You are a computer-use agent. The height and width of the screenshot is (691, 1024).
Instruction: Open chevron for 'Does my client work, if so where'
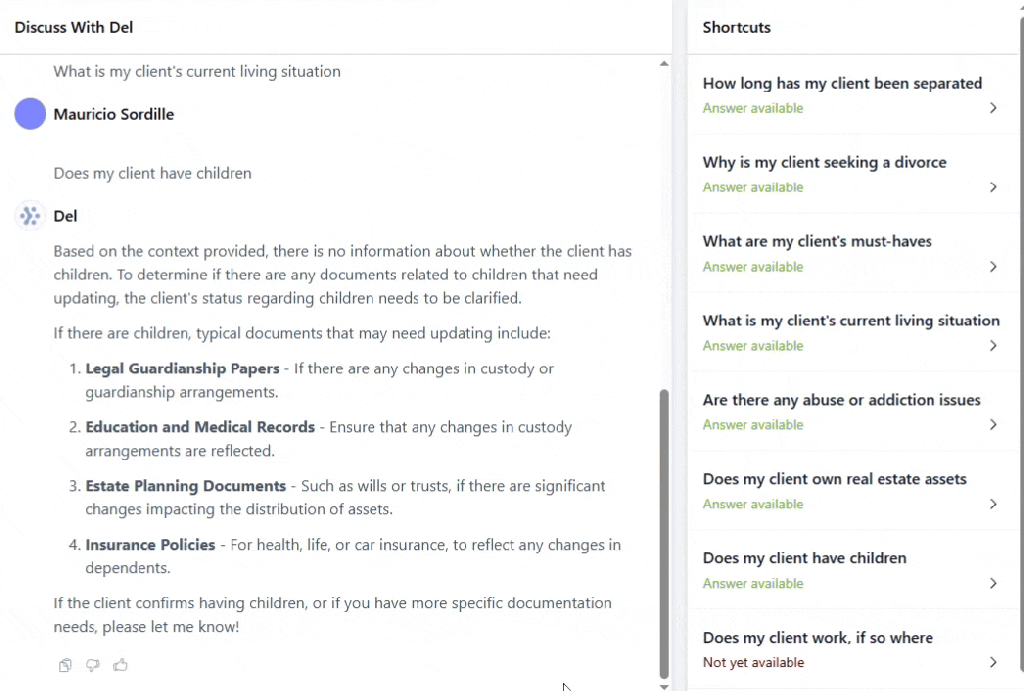(x=993, y=662)
